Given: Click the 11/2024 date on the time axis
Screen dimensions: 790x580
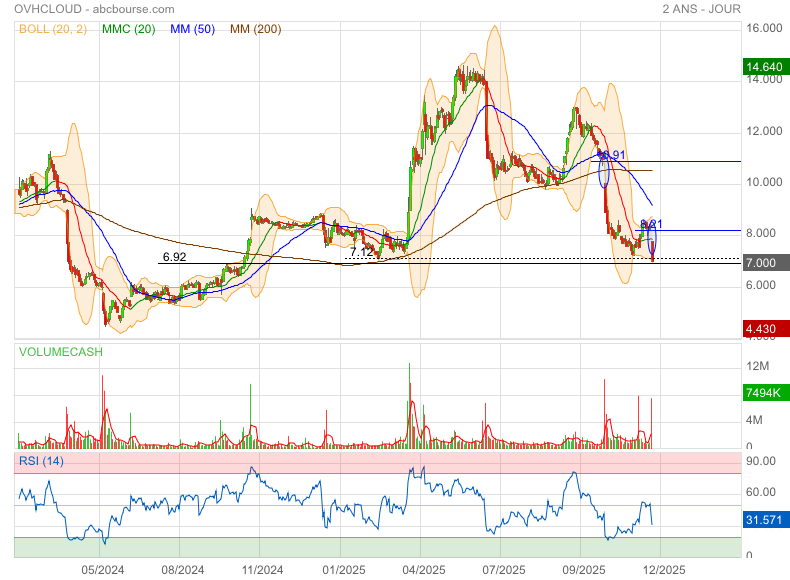Looking at the screenshot, I should tap(259, 570).
